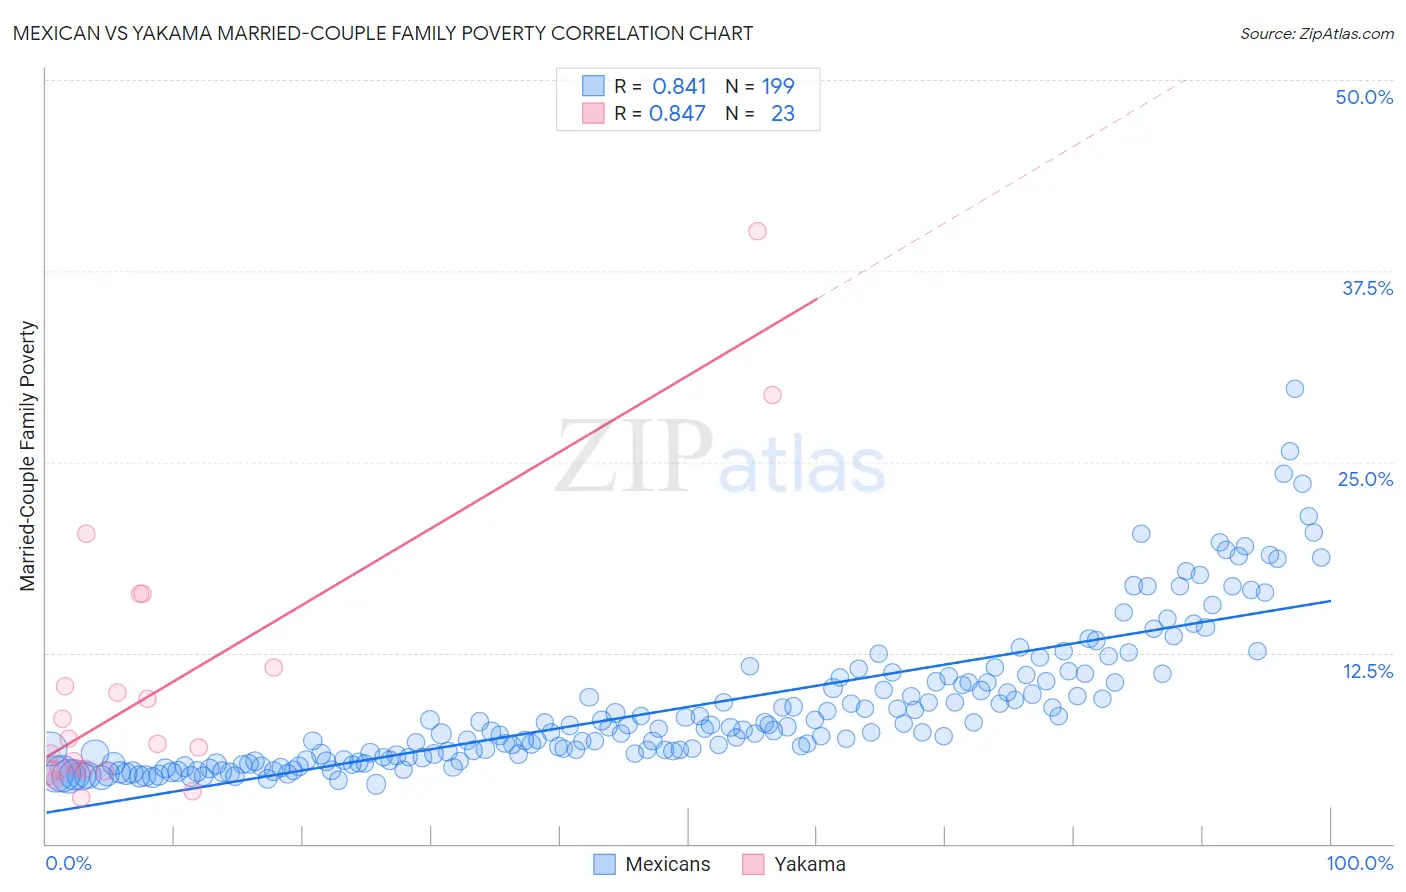
Task: Click the pink Yakama point near 29% poverty
Action: [x=772, y=395]
